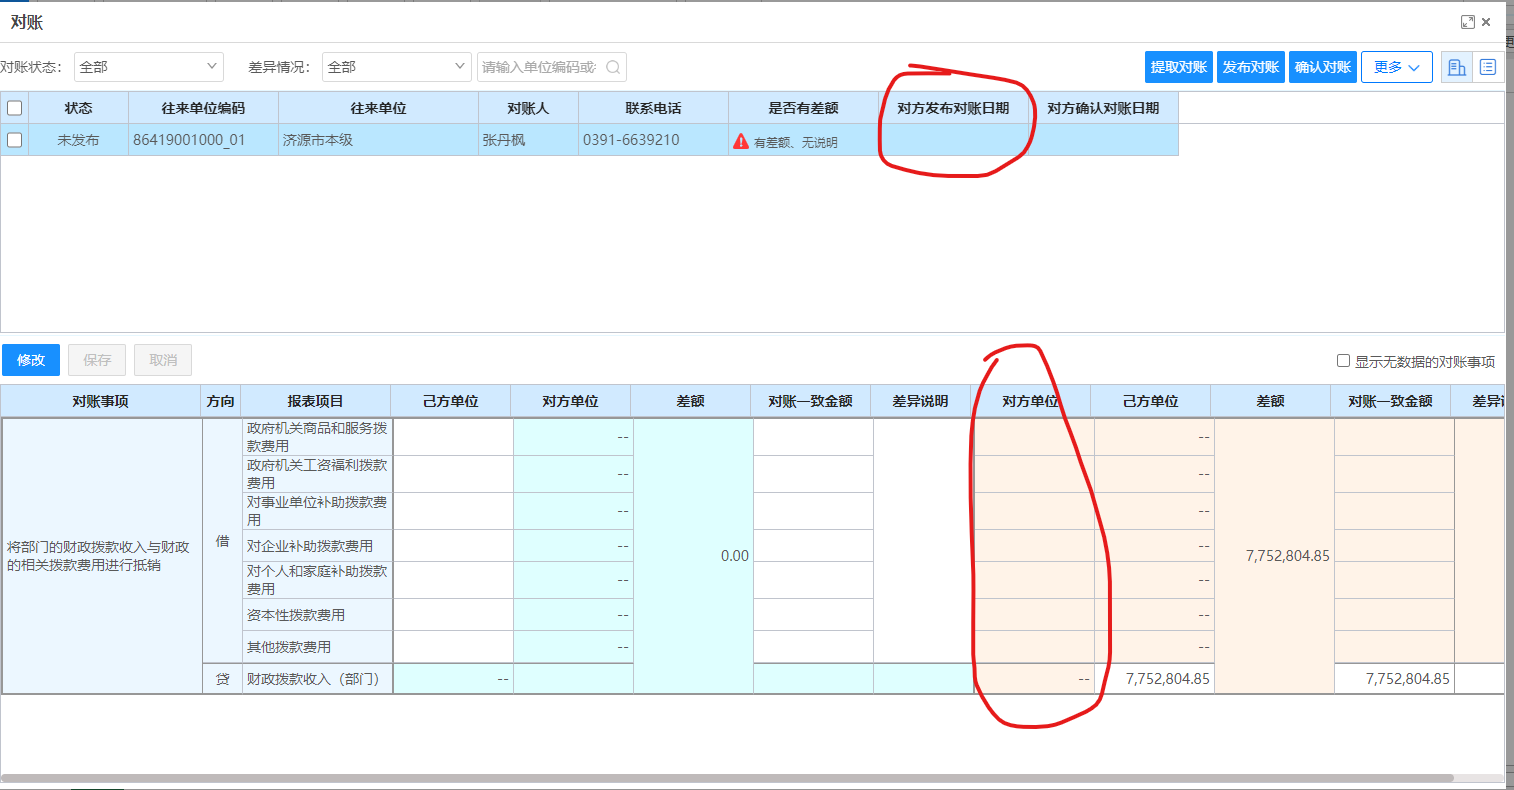Select the 对事业单位补助拨款费用 row item
Screen dimensions: 1514x790
(317, 511)
